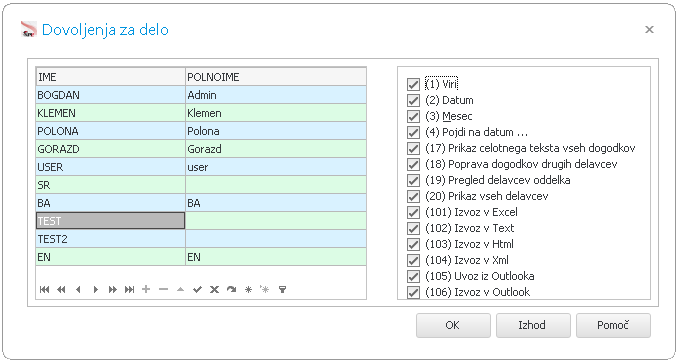Click the Admin full name cell

[x=276, y=95]
